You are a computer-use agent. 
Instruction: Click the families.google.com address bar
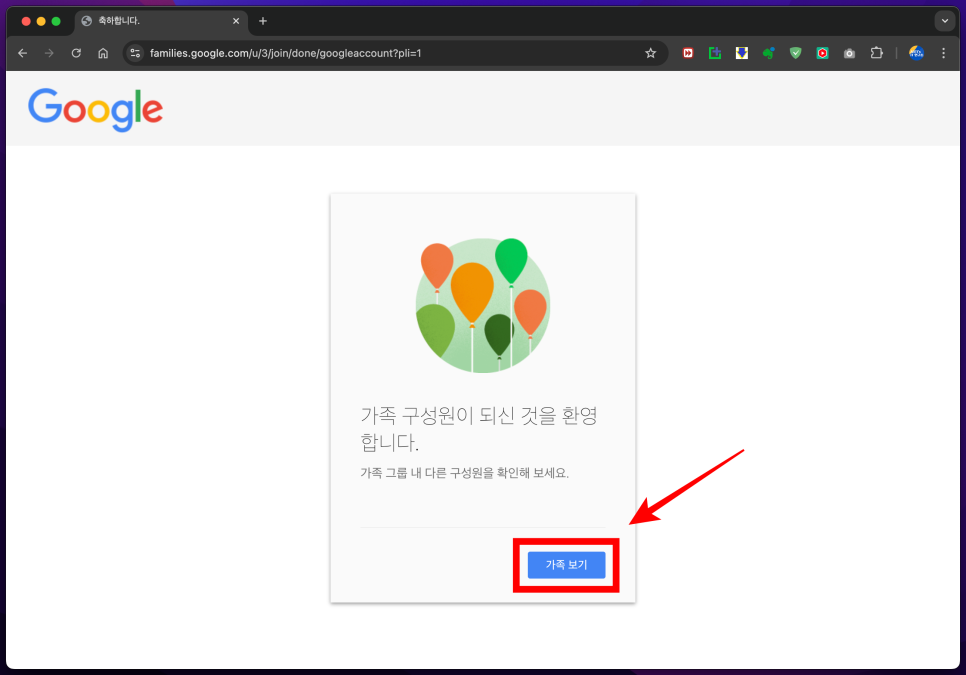click(x=396, y=54)
